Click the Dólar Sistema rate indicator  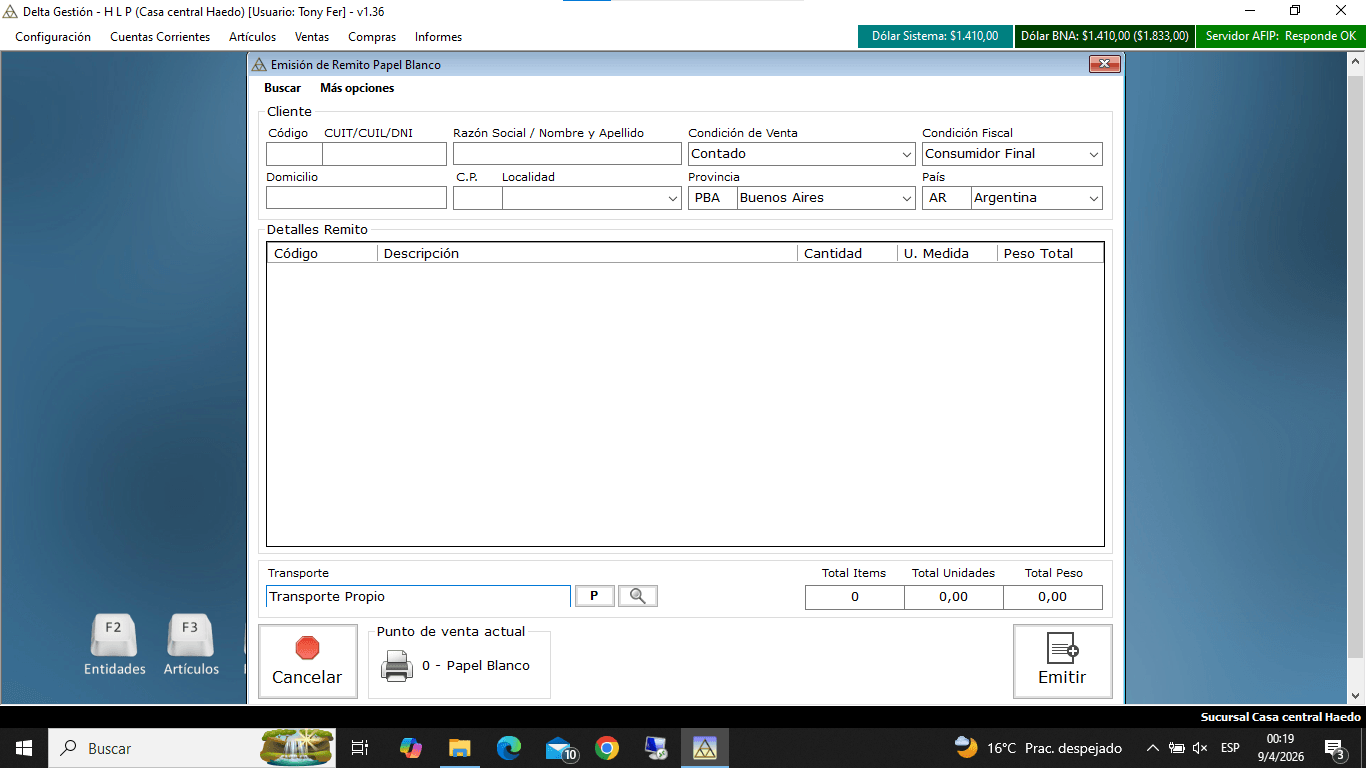[x=935, y=36]
